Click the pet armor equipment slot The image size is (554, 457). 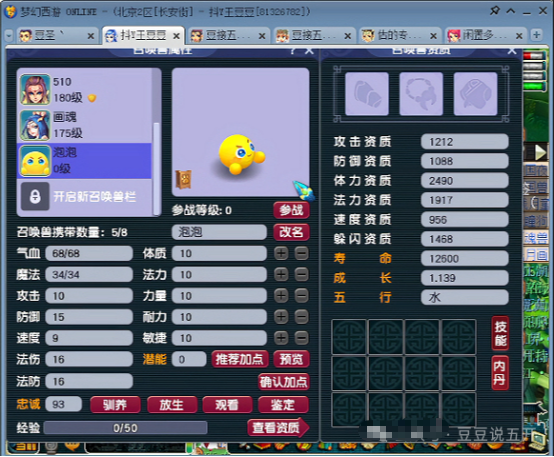(367, 94)
